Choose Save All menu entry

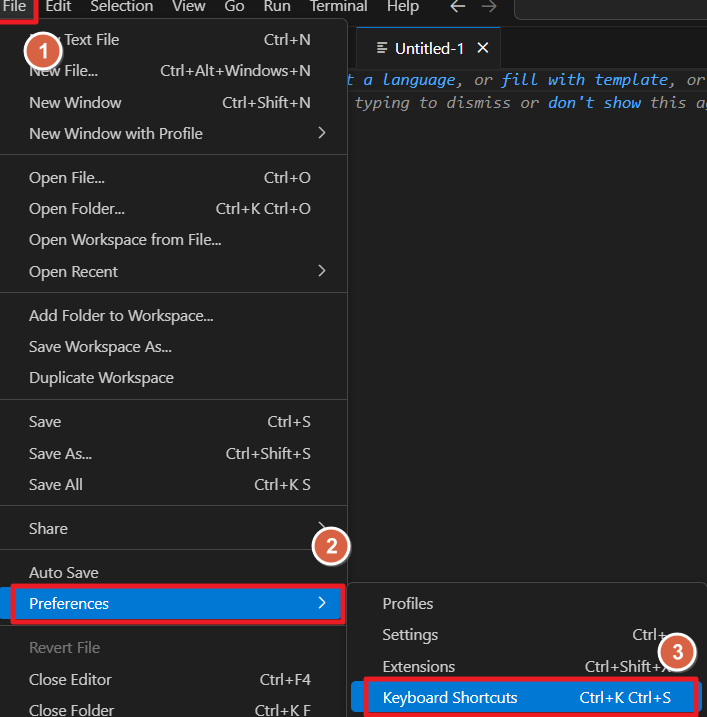point(173,485)
